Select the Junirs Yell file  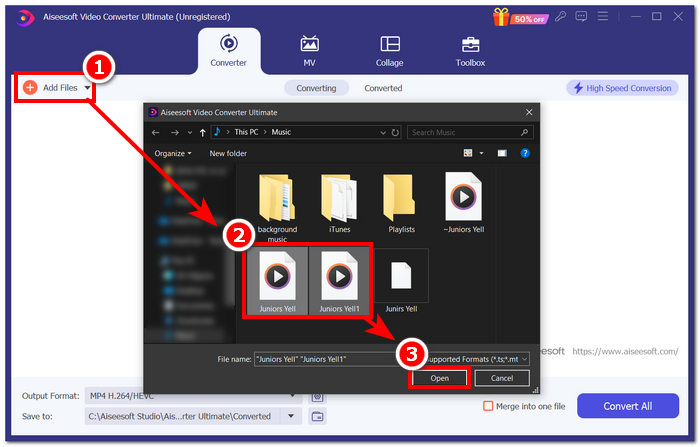tap(401, 281)
